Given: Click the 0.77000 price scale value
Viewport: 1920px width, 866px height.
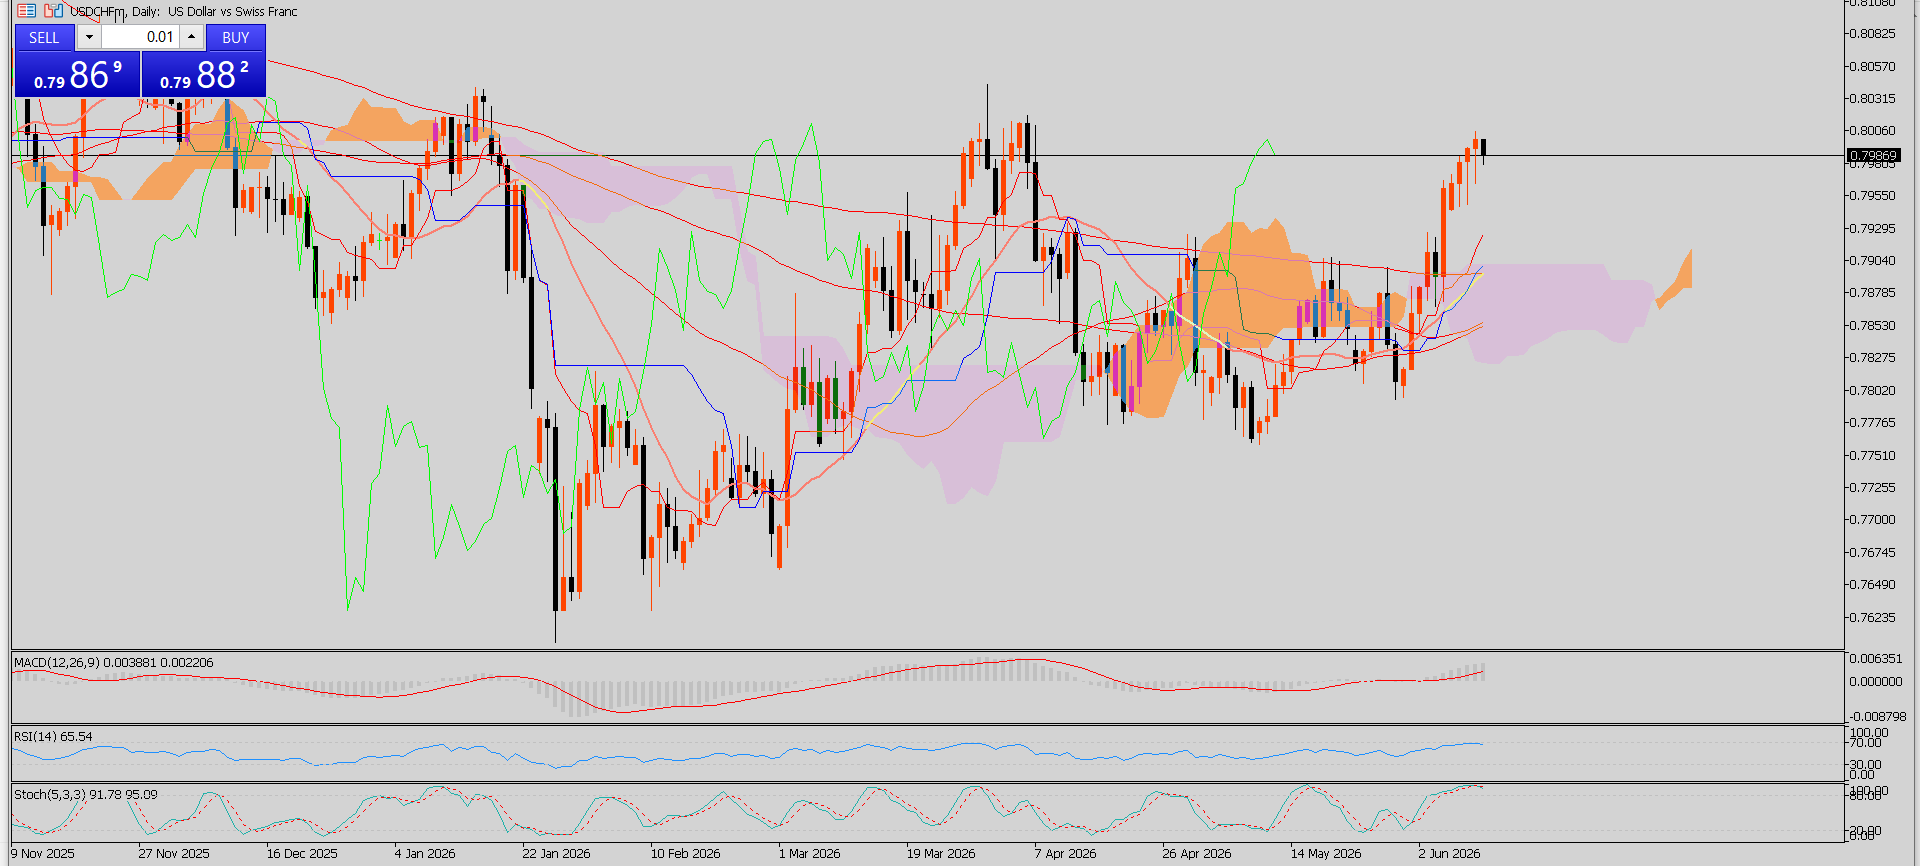Looking at the screenshot, I should pyautogui.click(x=1871, y=519).
